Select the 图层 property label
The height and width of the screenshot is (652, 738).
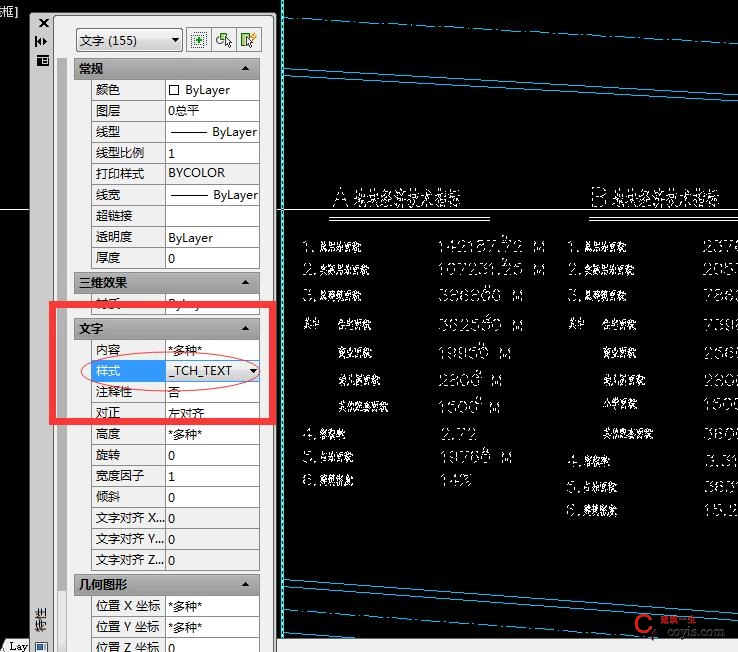(128, 111)
